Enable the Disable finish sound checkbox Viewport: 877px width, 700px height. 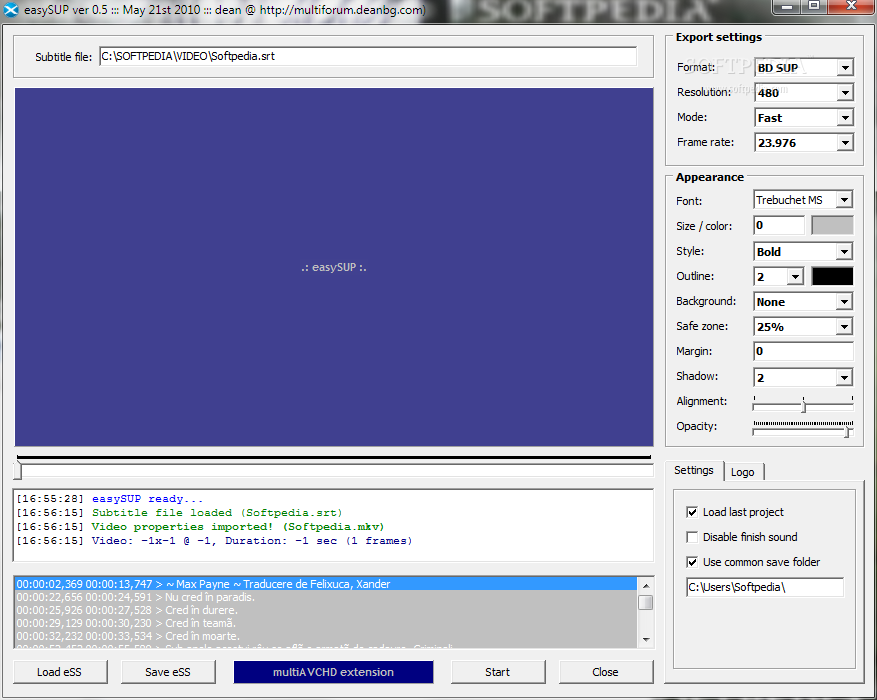coord(692,537)
